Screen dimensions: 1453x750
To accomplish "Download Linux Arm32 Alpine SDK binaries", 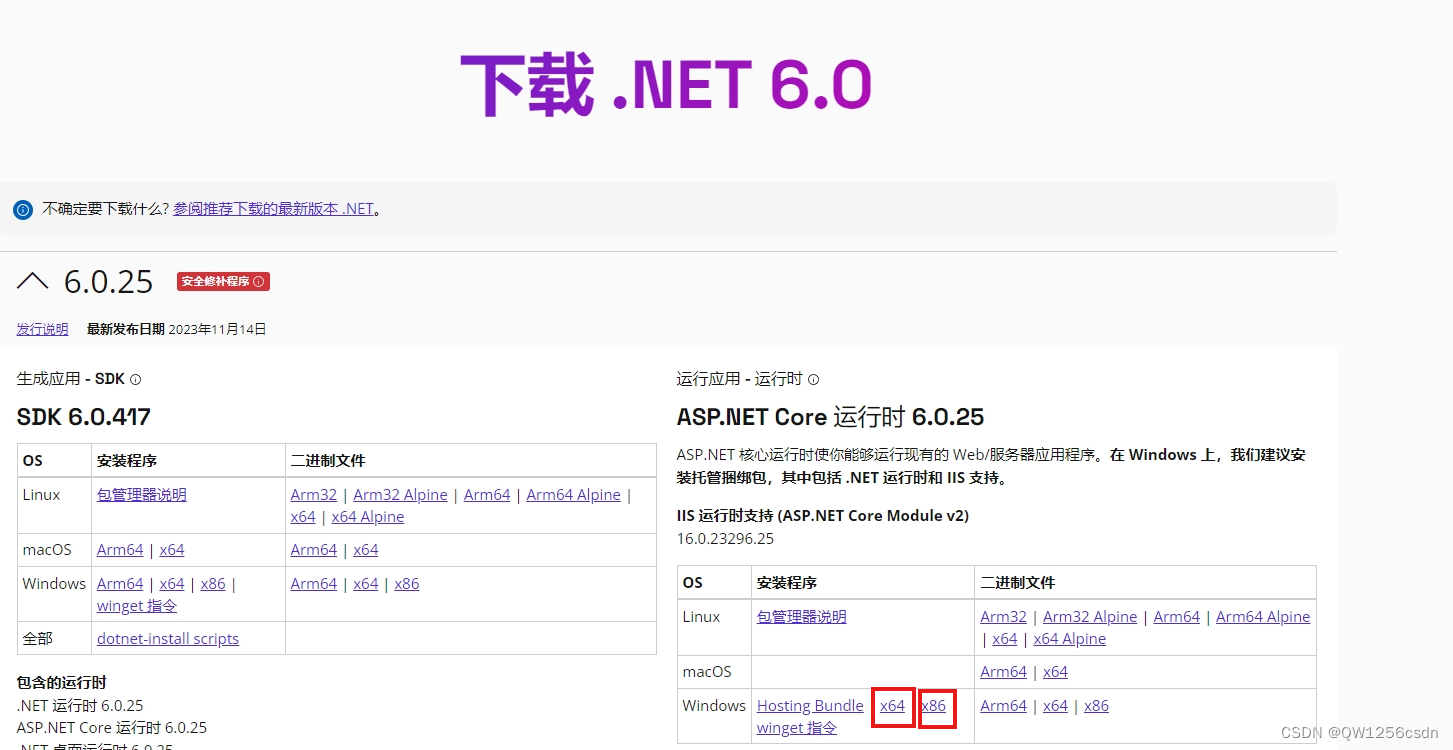I will click(400, 494).
